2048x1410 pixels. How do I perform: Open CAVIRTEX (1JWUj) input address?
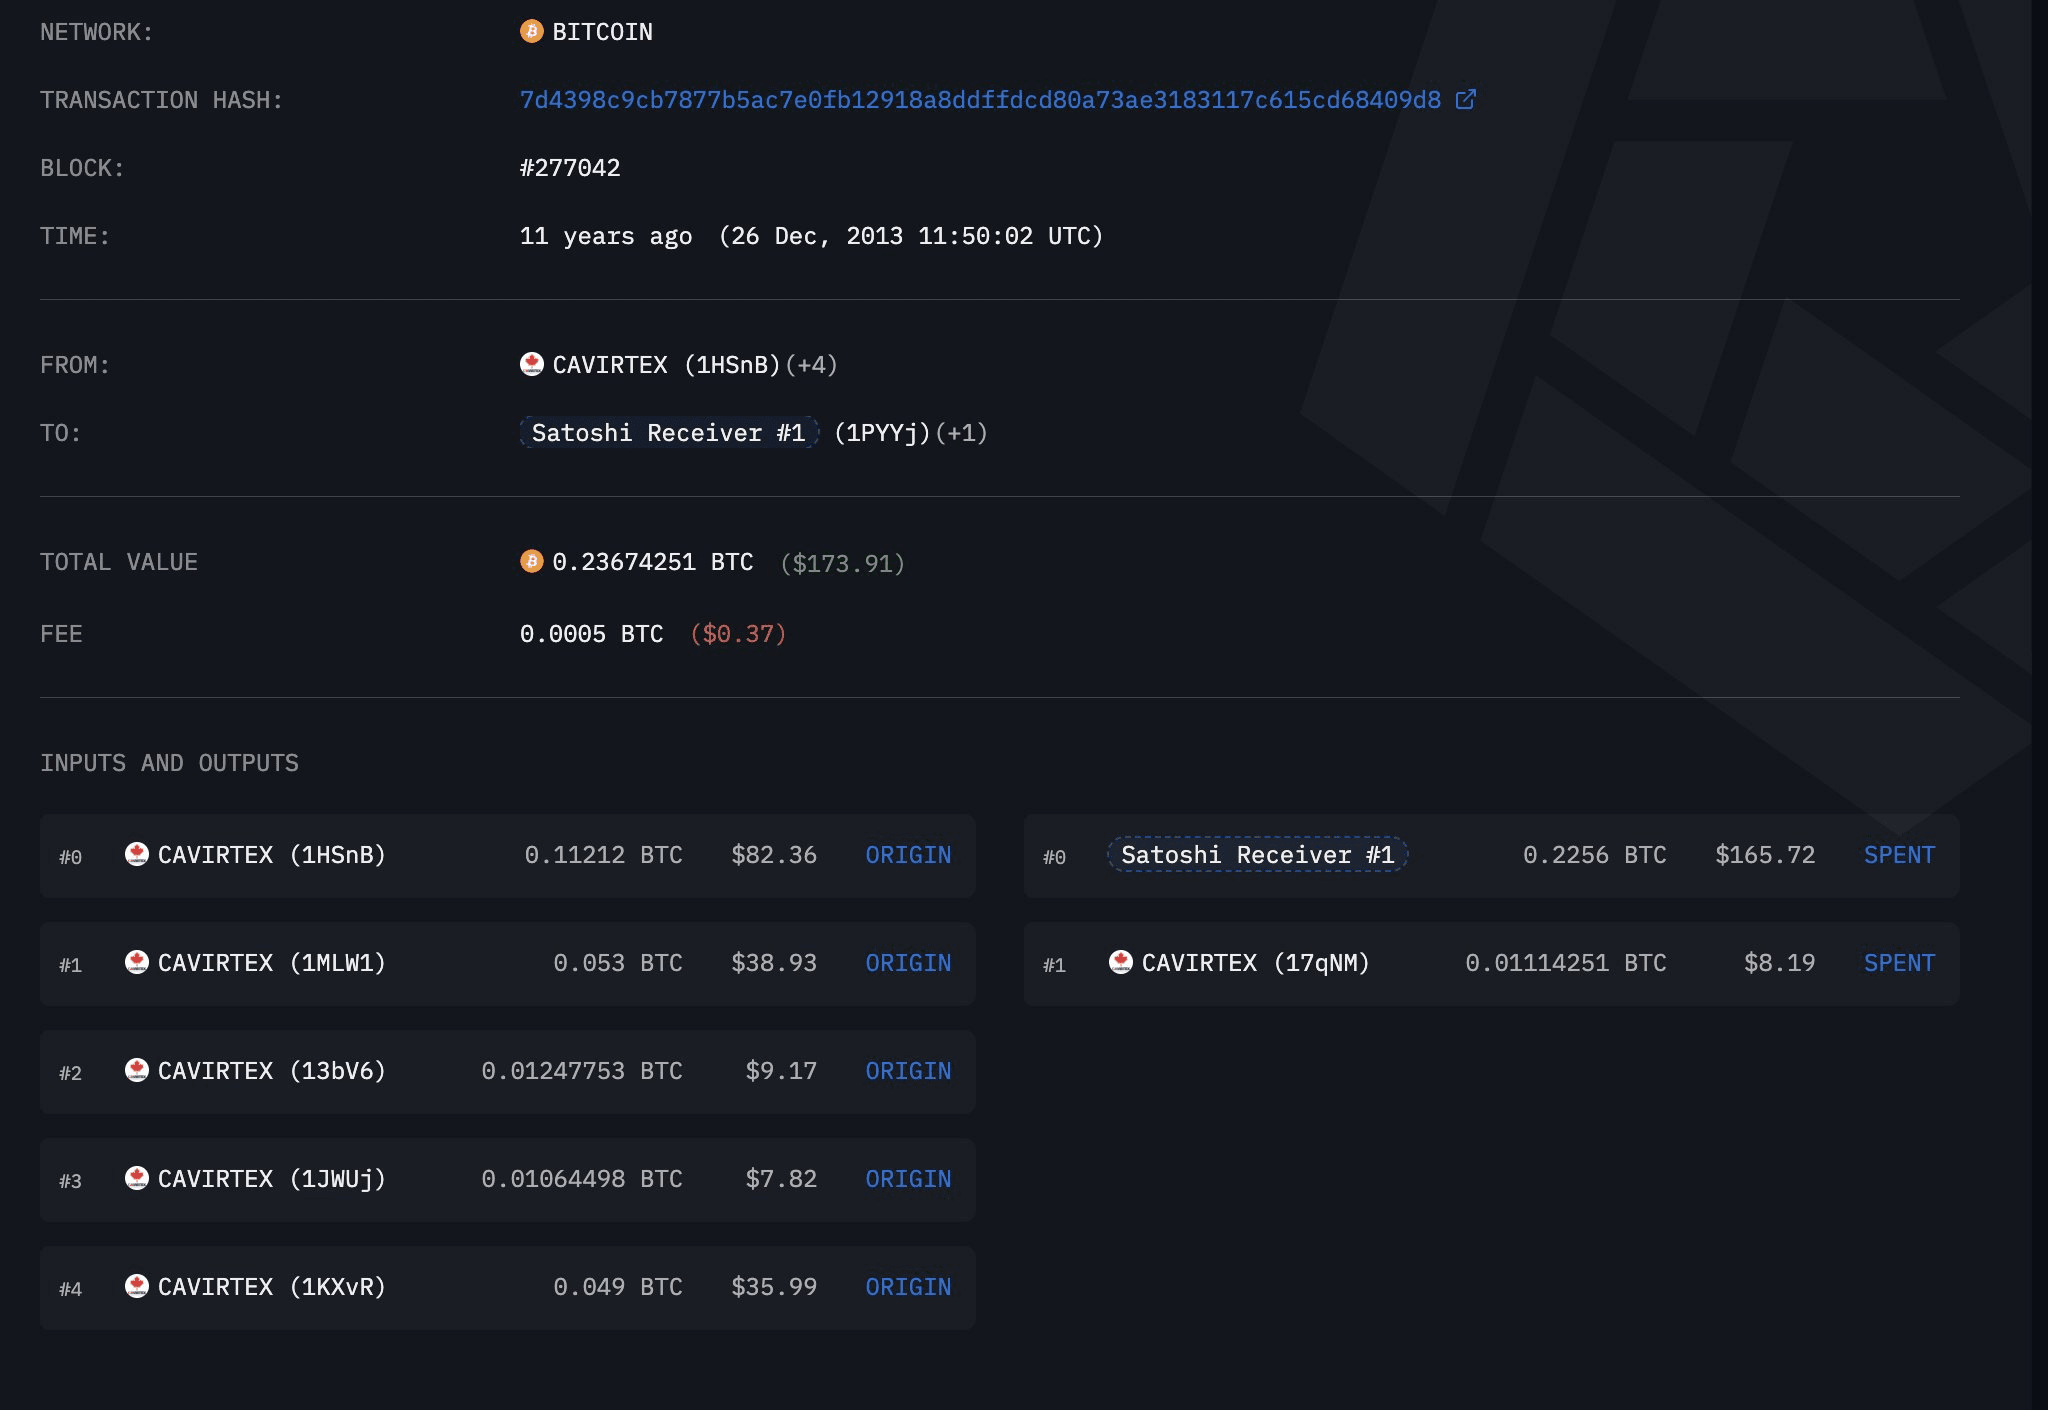[271, 1179]
